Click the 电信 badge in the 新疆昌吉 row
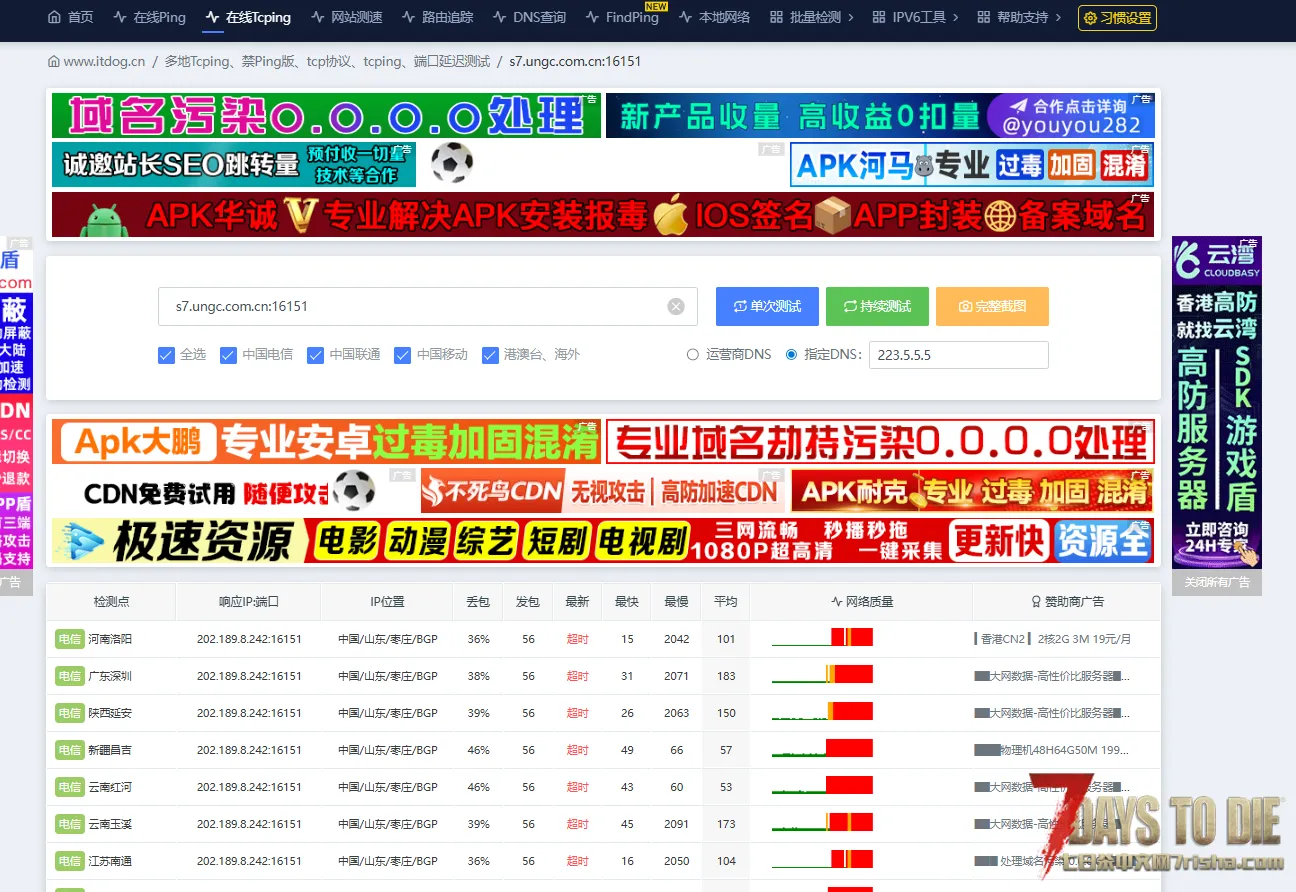This screenshot has height=892, width=1296. (x=69, y=750)
